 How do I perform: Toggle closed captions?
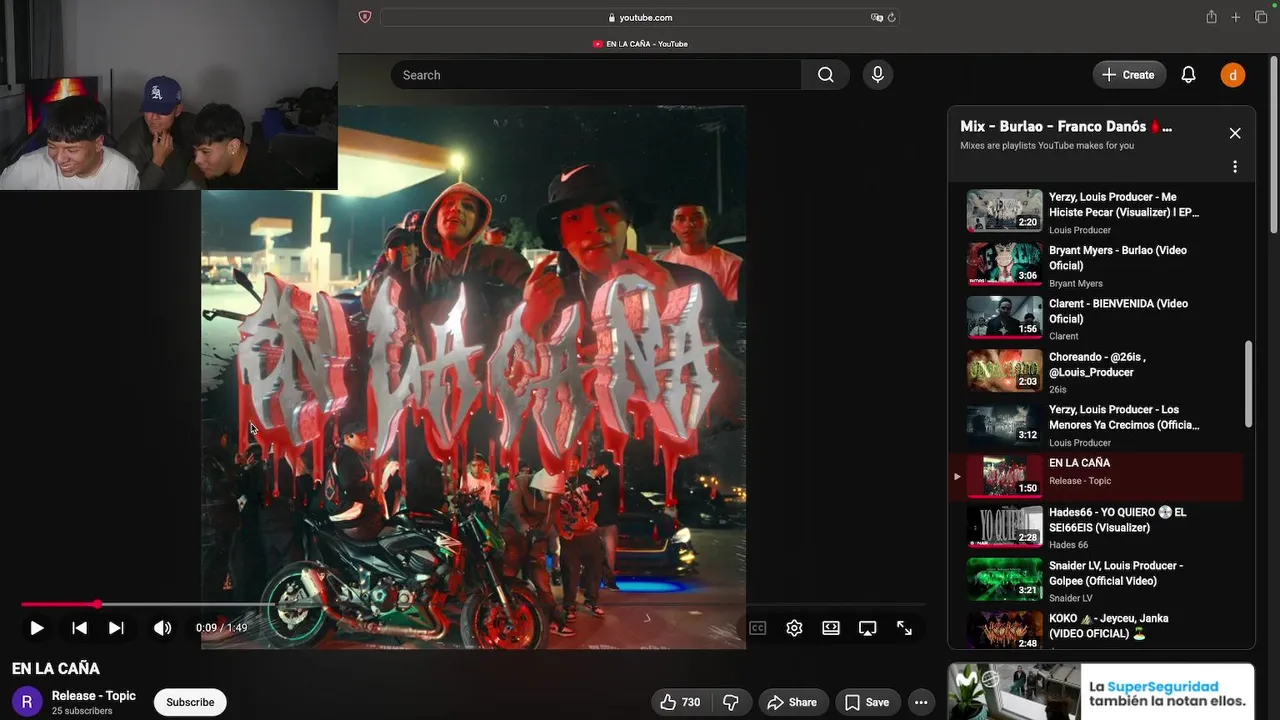pos(758,628)
